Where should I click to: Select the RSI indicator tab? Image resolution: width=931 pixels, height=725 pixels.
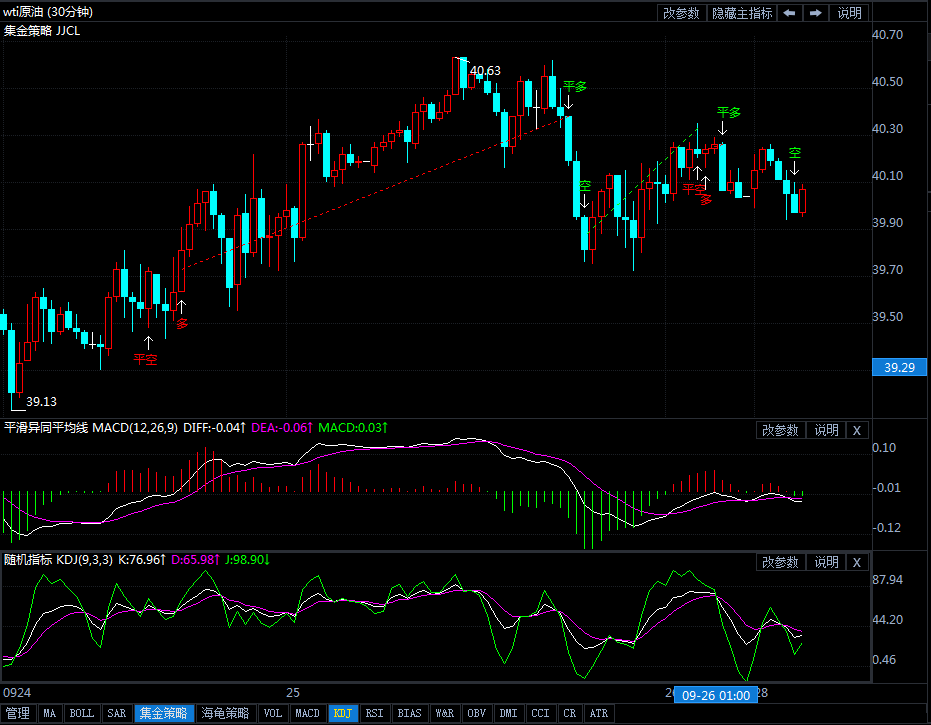[374, 714]
